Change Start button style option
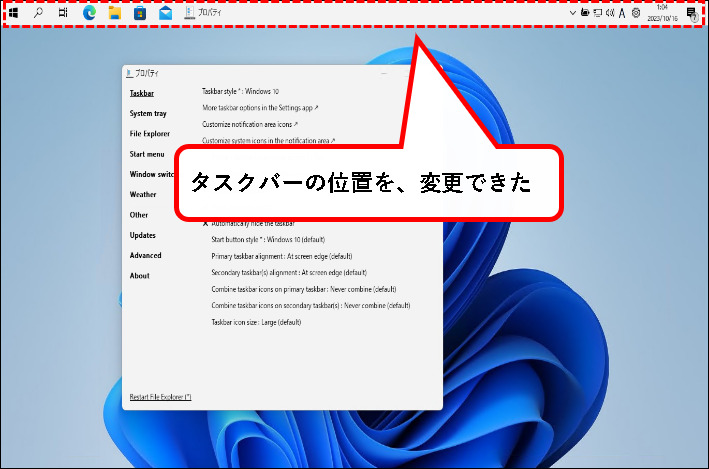 pos(275,240)
